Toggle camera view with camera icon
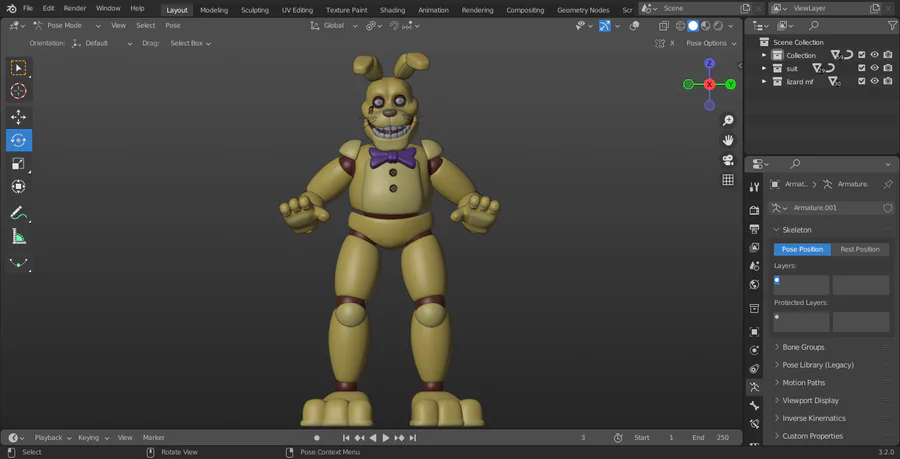This screenshot has width=900, height=459. tap(728, 160)
